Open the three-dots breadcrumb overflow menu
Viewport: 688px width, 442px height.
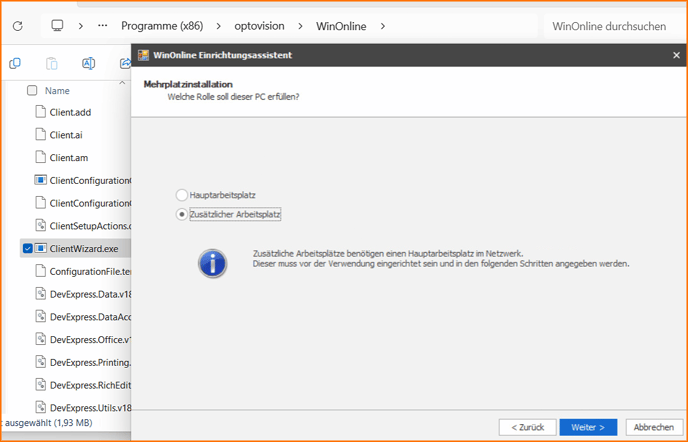tap(103, 25)
